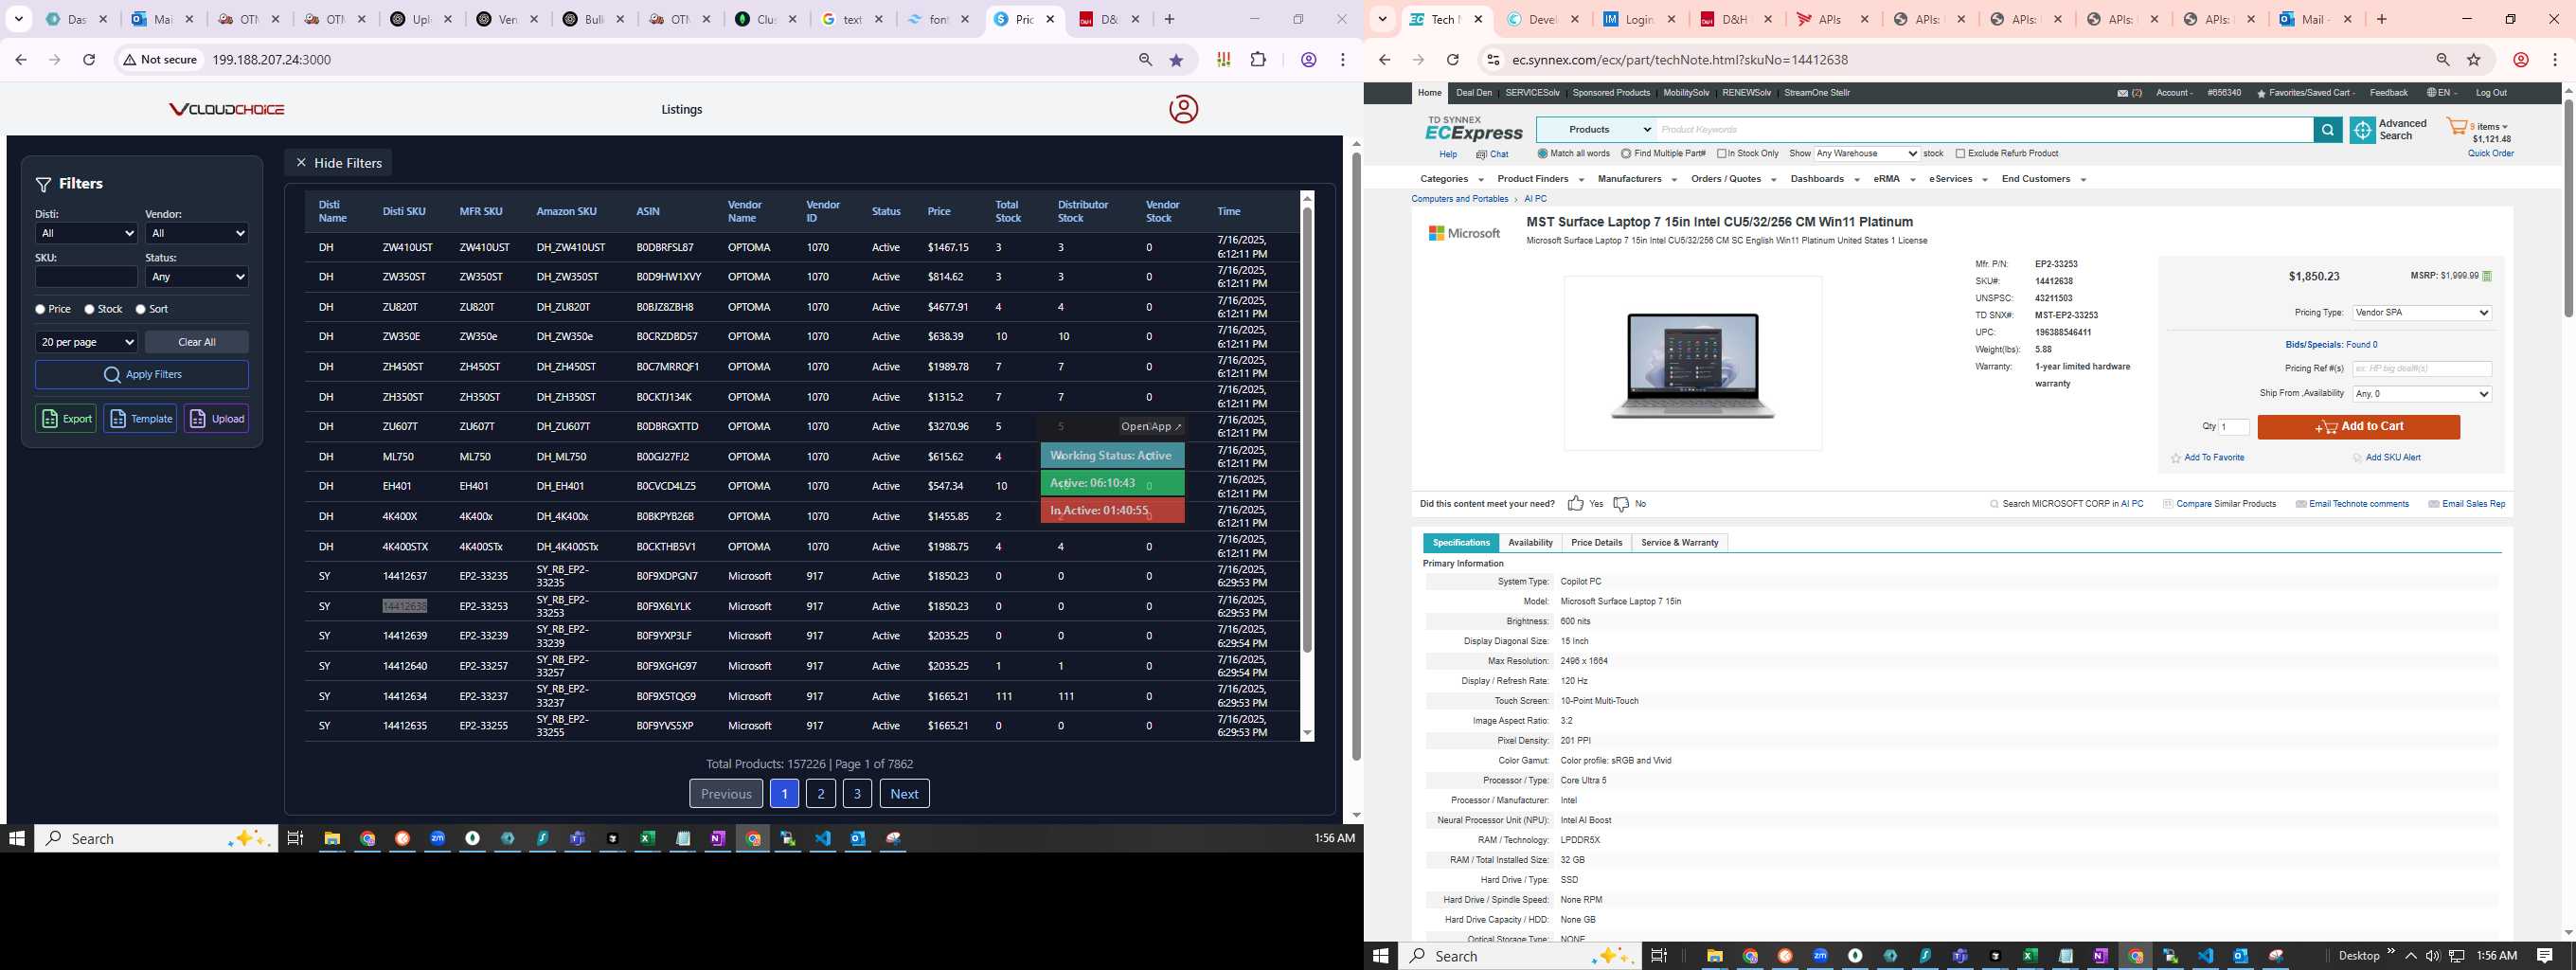Open the Chat icon under ECExpress logo
This screenshot has width=2576, height=970.
pos(1482,155)
